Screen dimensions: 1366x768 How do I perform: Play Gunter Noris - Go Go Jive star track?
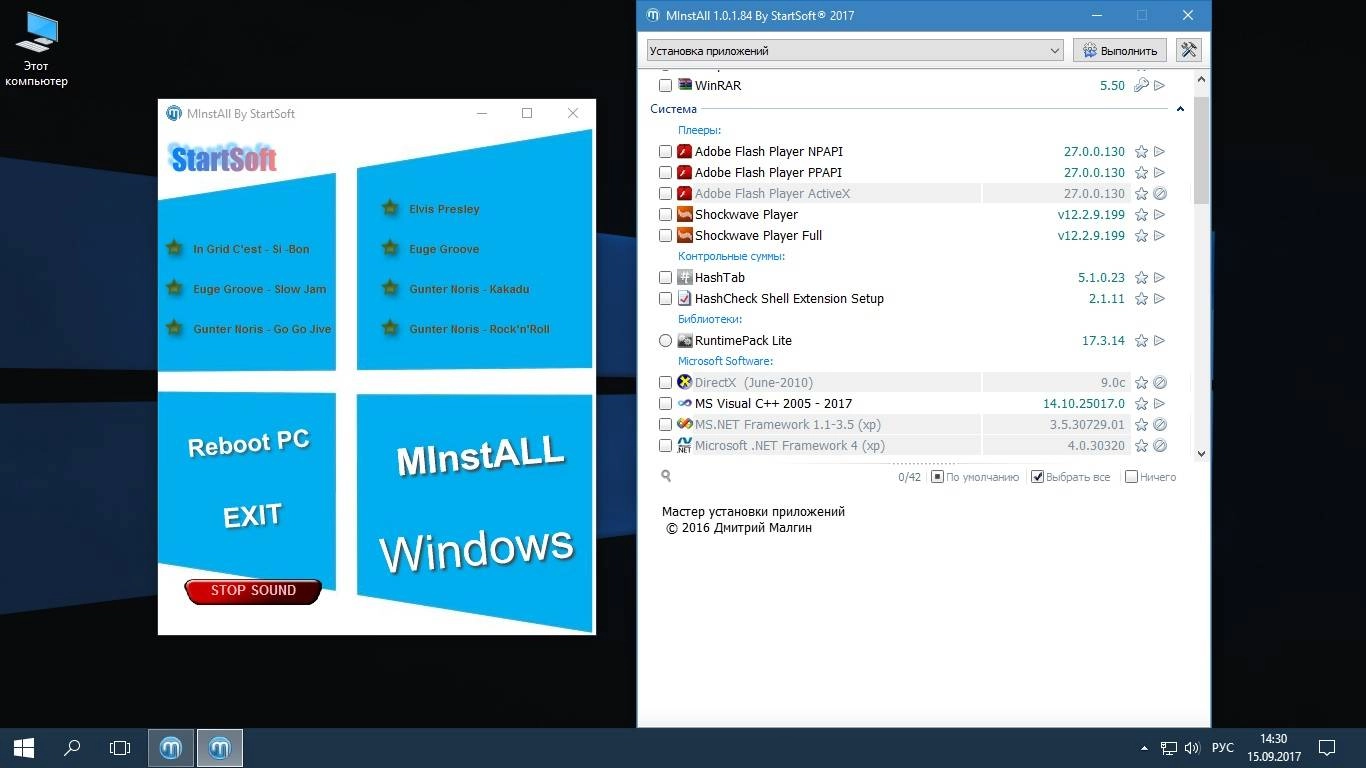click(175, 329)
